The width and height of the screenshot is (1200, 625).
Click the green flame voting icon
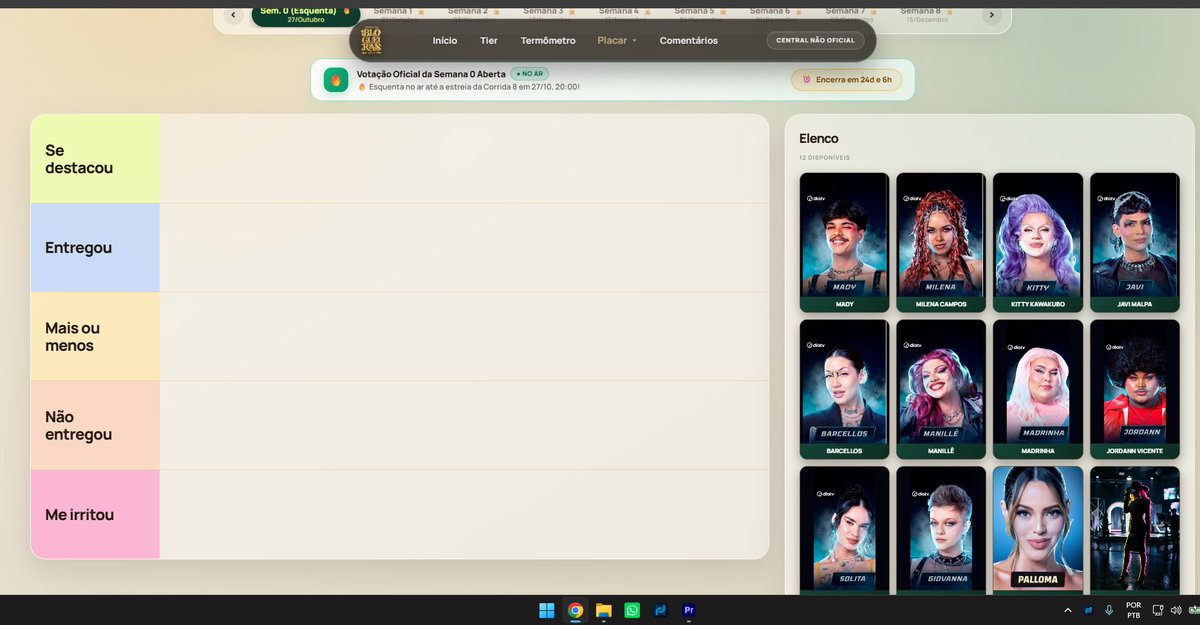pyautogui.click(x=336, y=80)
